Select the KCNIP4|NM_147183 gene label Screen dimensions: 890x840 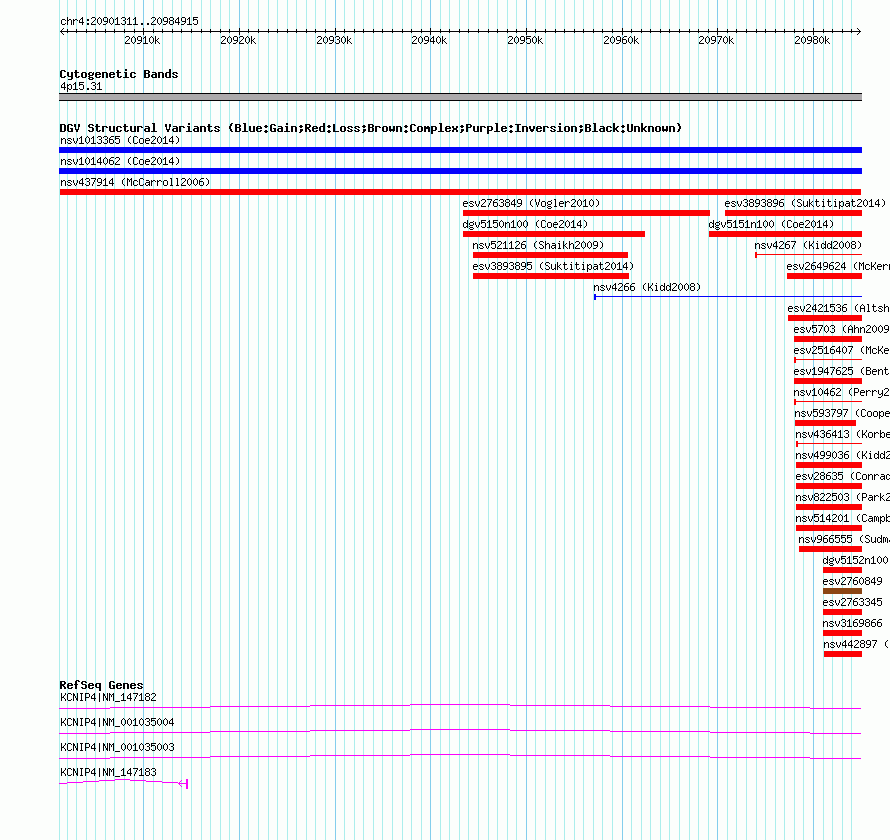pos(108,772)
